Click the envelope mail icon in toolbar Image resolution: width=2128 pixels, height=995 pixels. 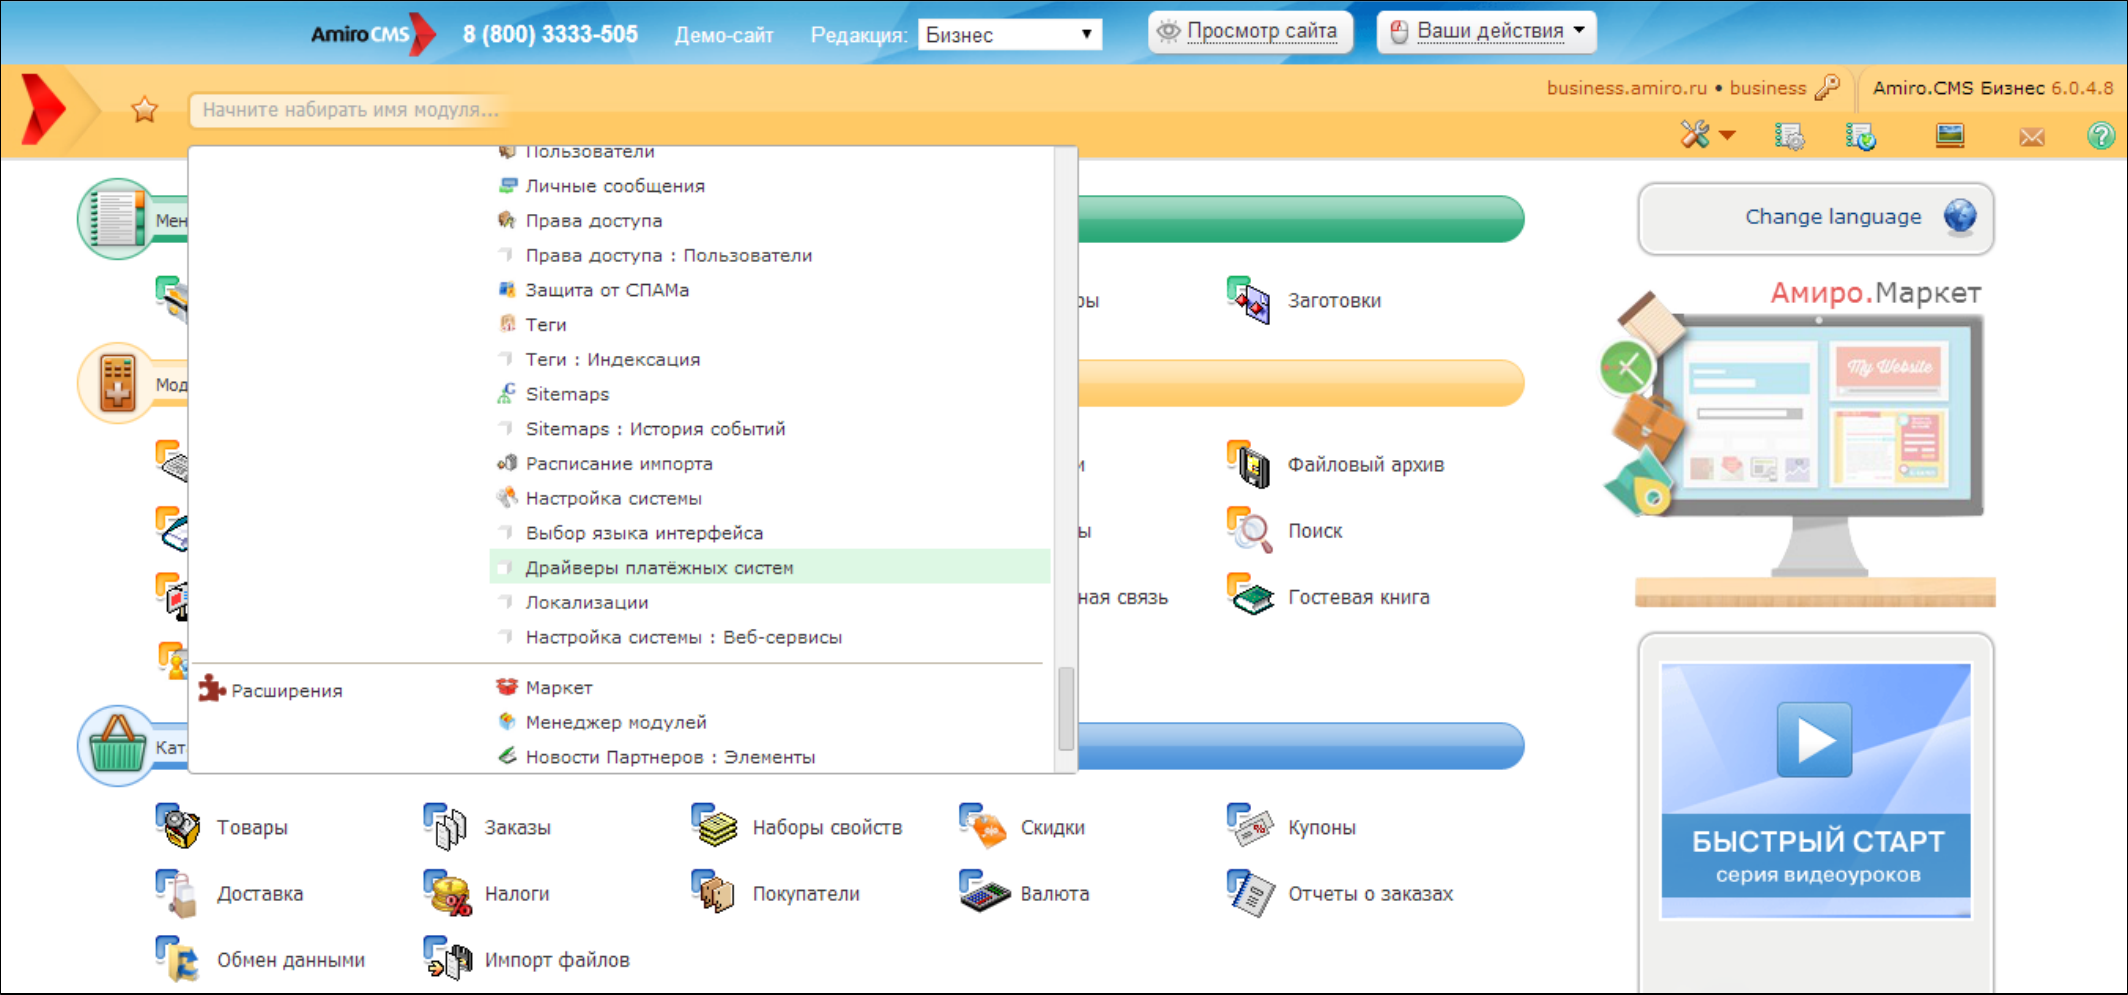[2031, 136]
